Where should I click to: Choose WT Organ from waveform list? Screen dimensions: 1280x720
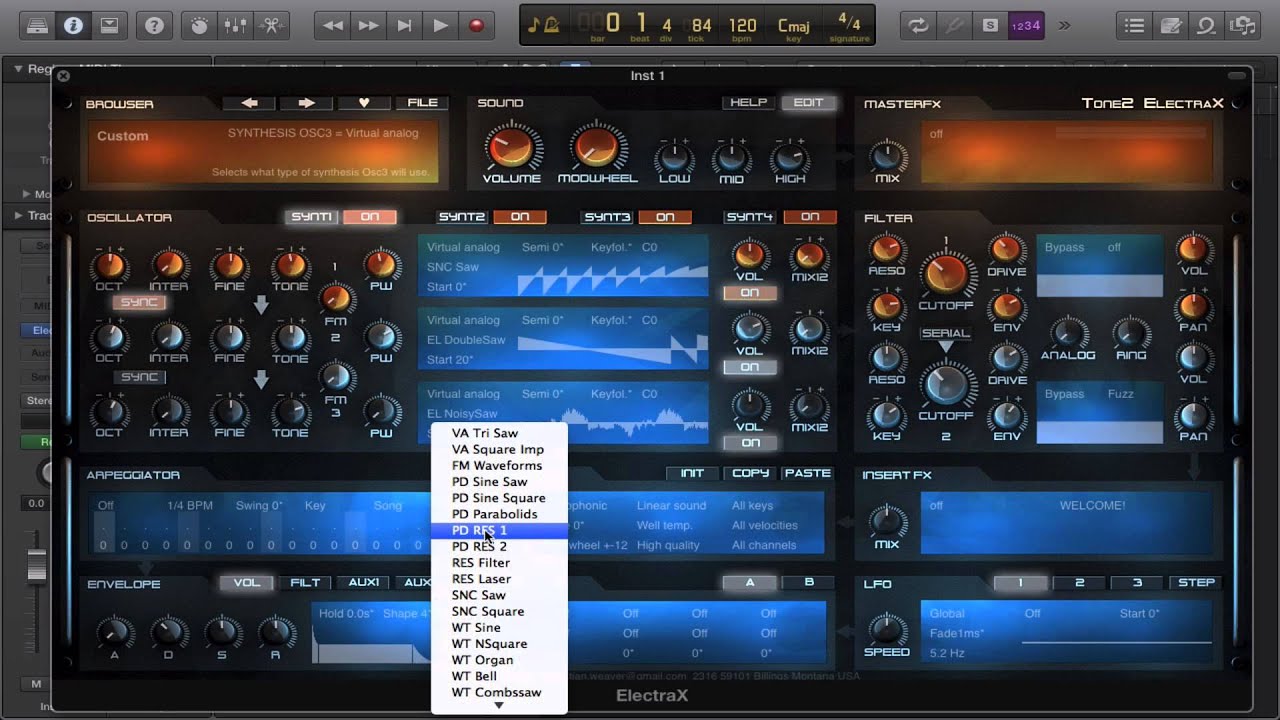[499, 660]
